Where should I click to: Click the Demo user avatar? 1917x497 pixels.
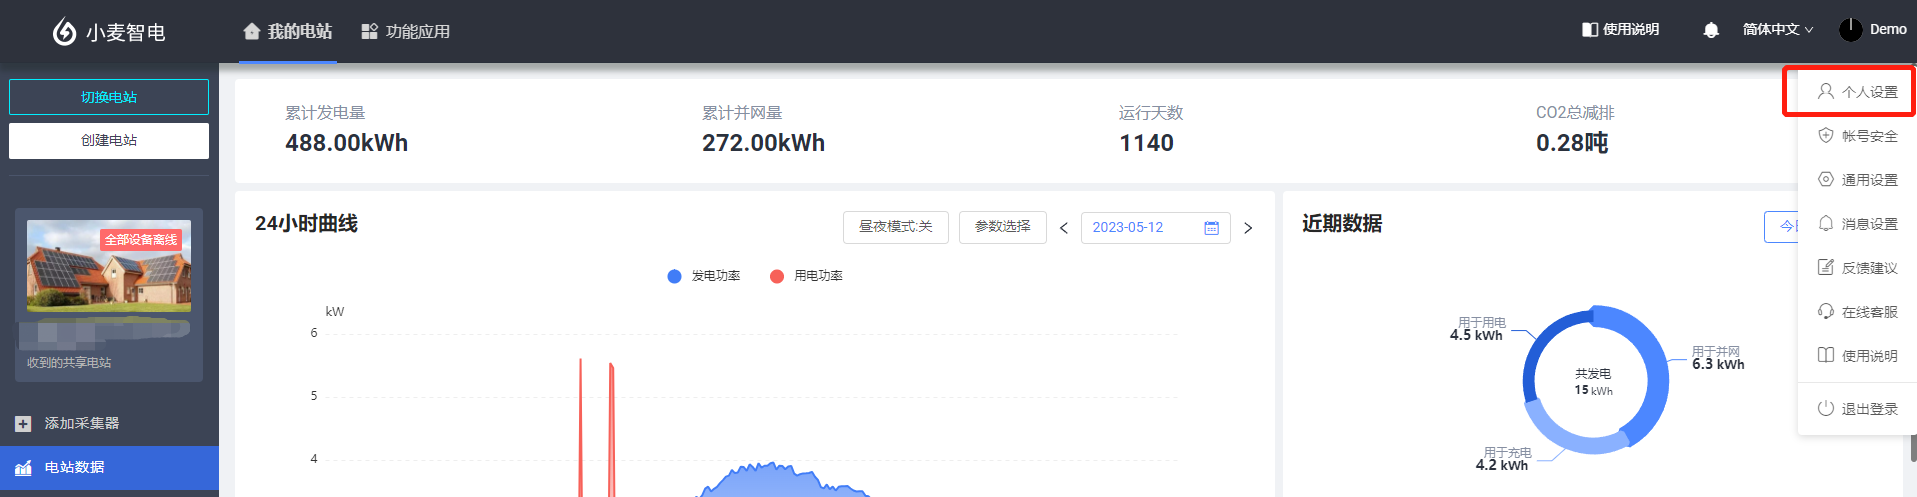(x=1850, y=30)
